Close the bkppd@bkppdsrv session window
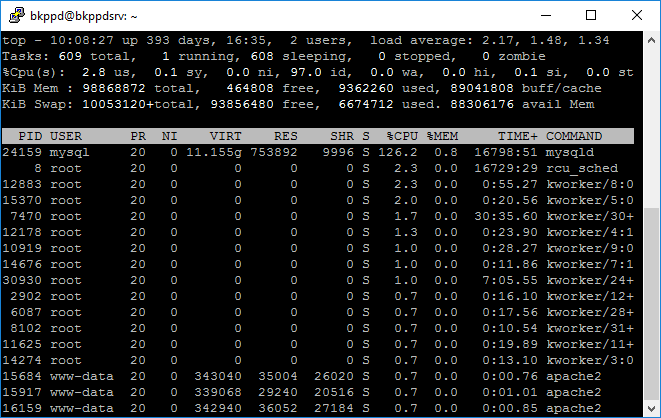661x418 pixels. (637, 15)
